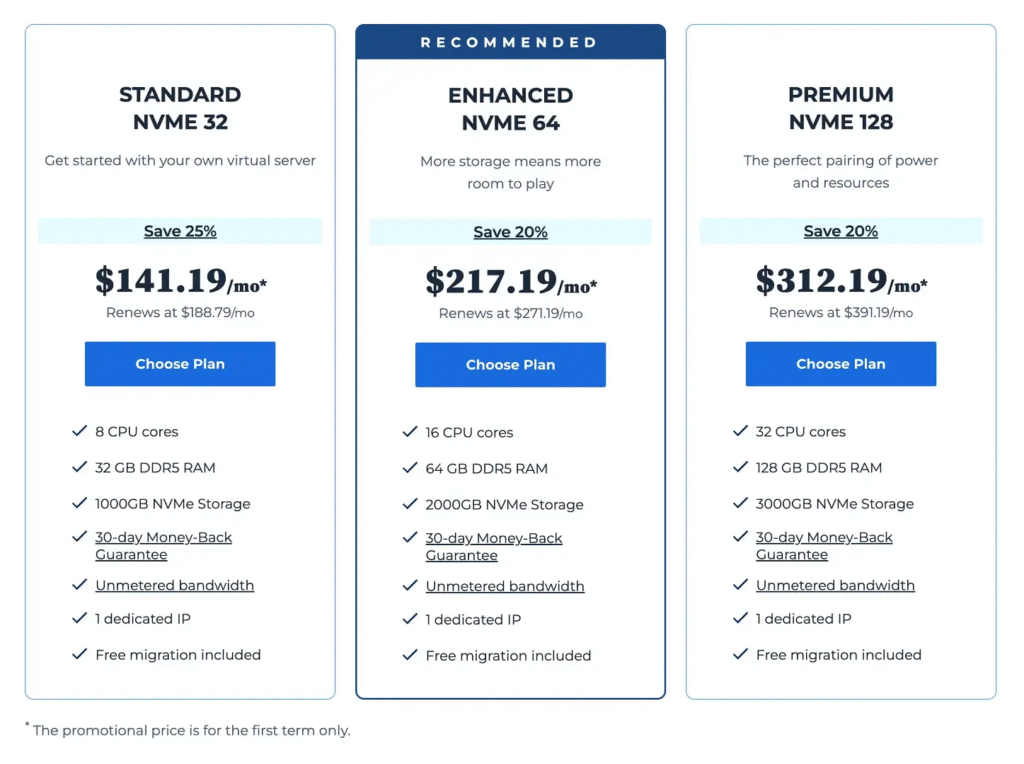
Task: Open the Premium plan Save 20% link
Action: [840, 231]
